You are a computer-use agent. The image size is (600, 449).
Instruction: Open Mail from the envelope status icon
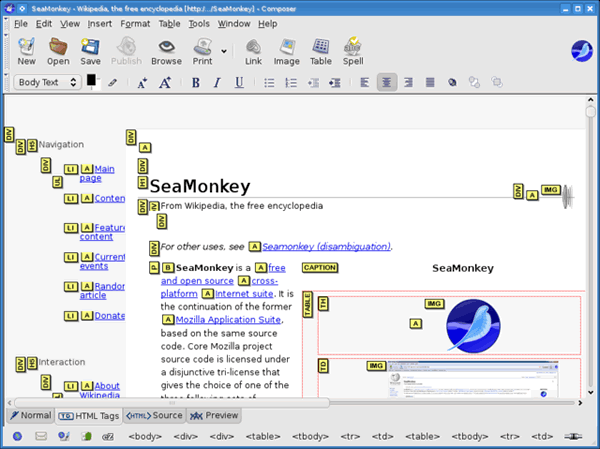click(x=41, y=436)
